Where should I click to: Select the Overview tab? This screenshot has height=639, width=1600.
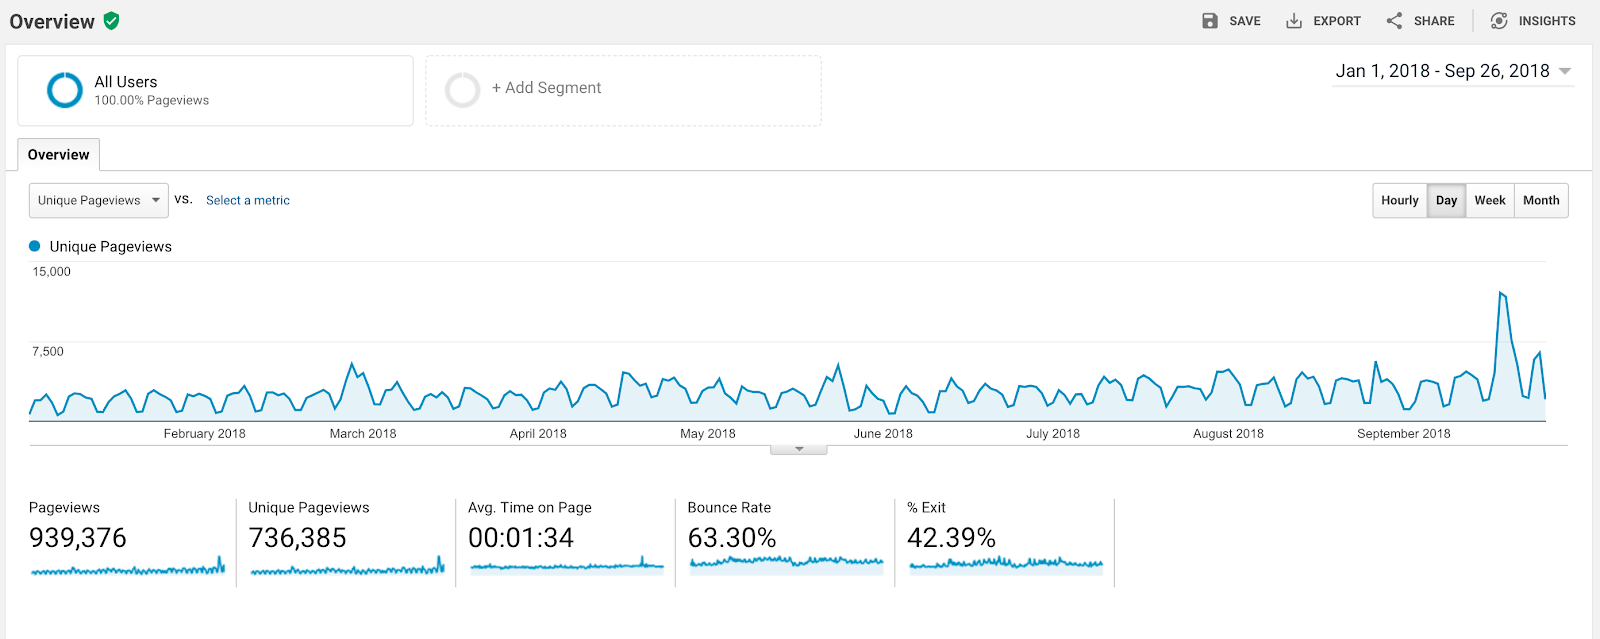(58, 155)
